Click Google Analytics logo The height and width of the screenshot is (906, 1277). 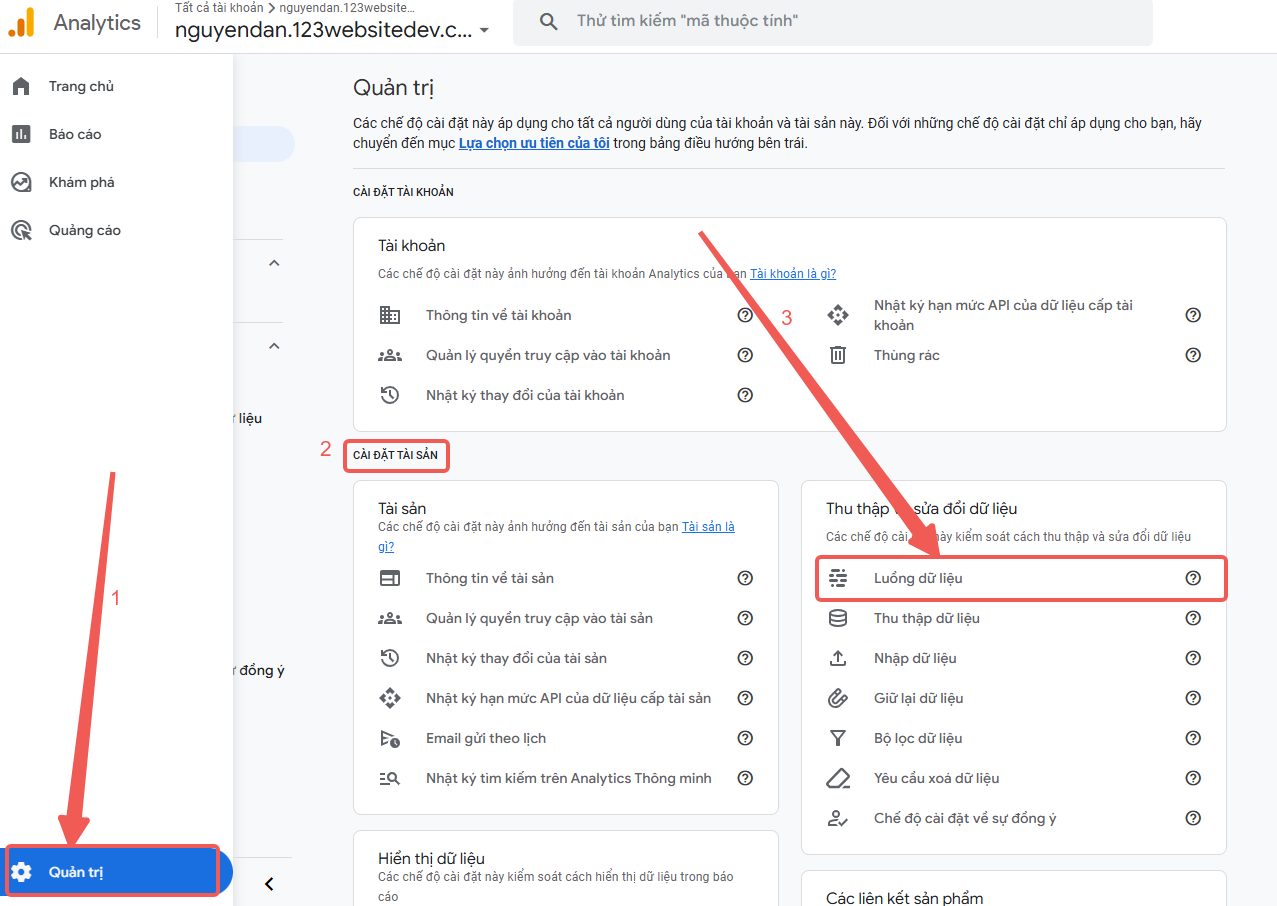[x=22, y=22]
